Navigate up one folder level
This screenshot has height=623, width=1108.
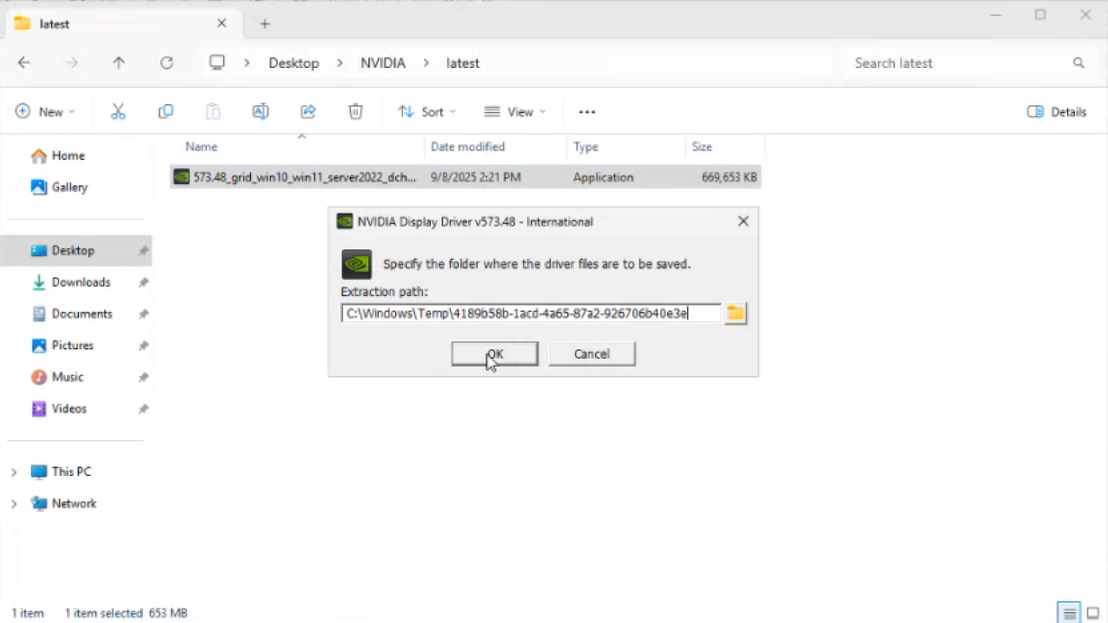[119, 63]
